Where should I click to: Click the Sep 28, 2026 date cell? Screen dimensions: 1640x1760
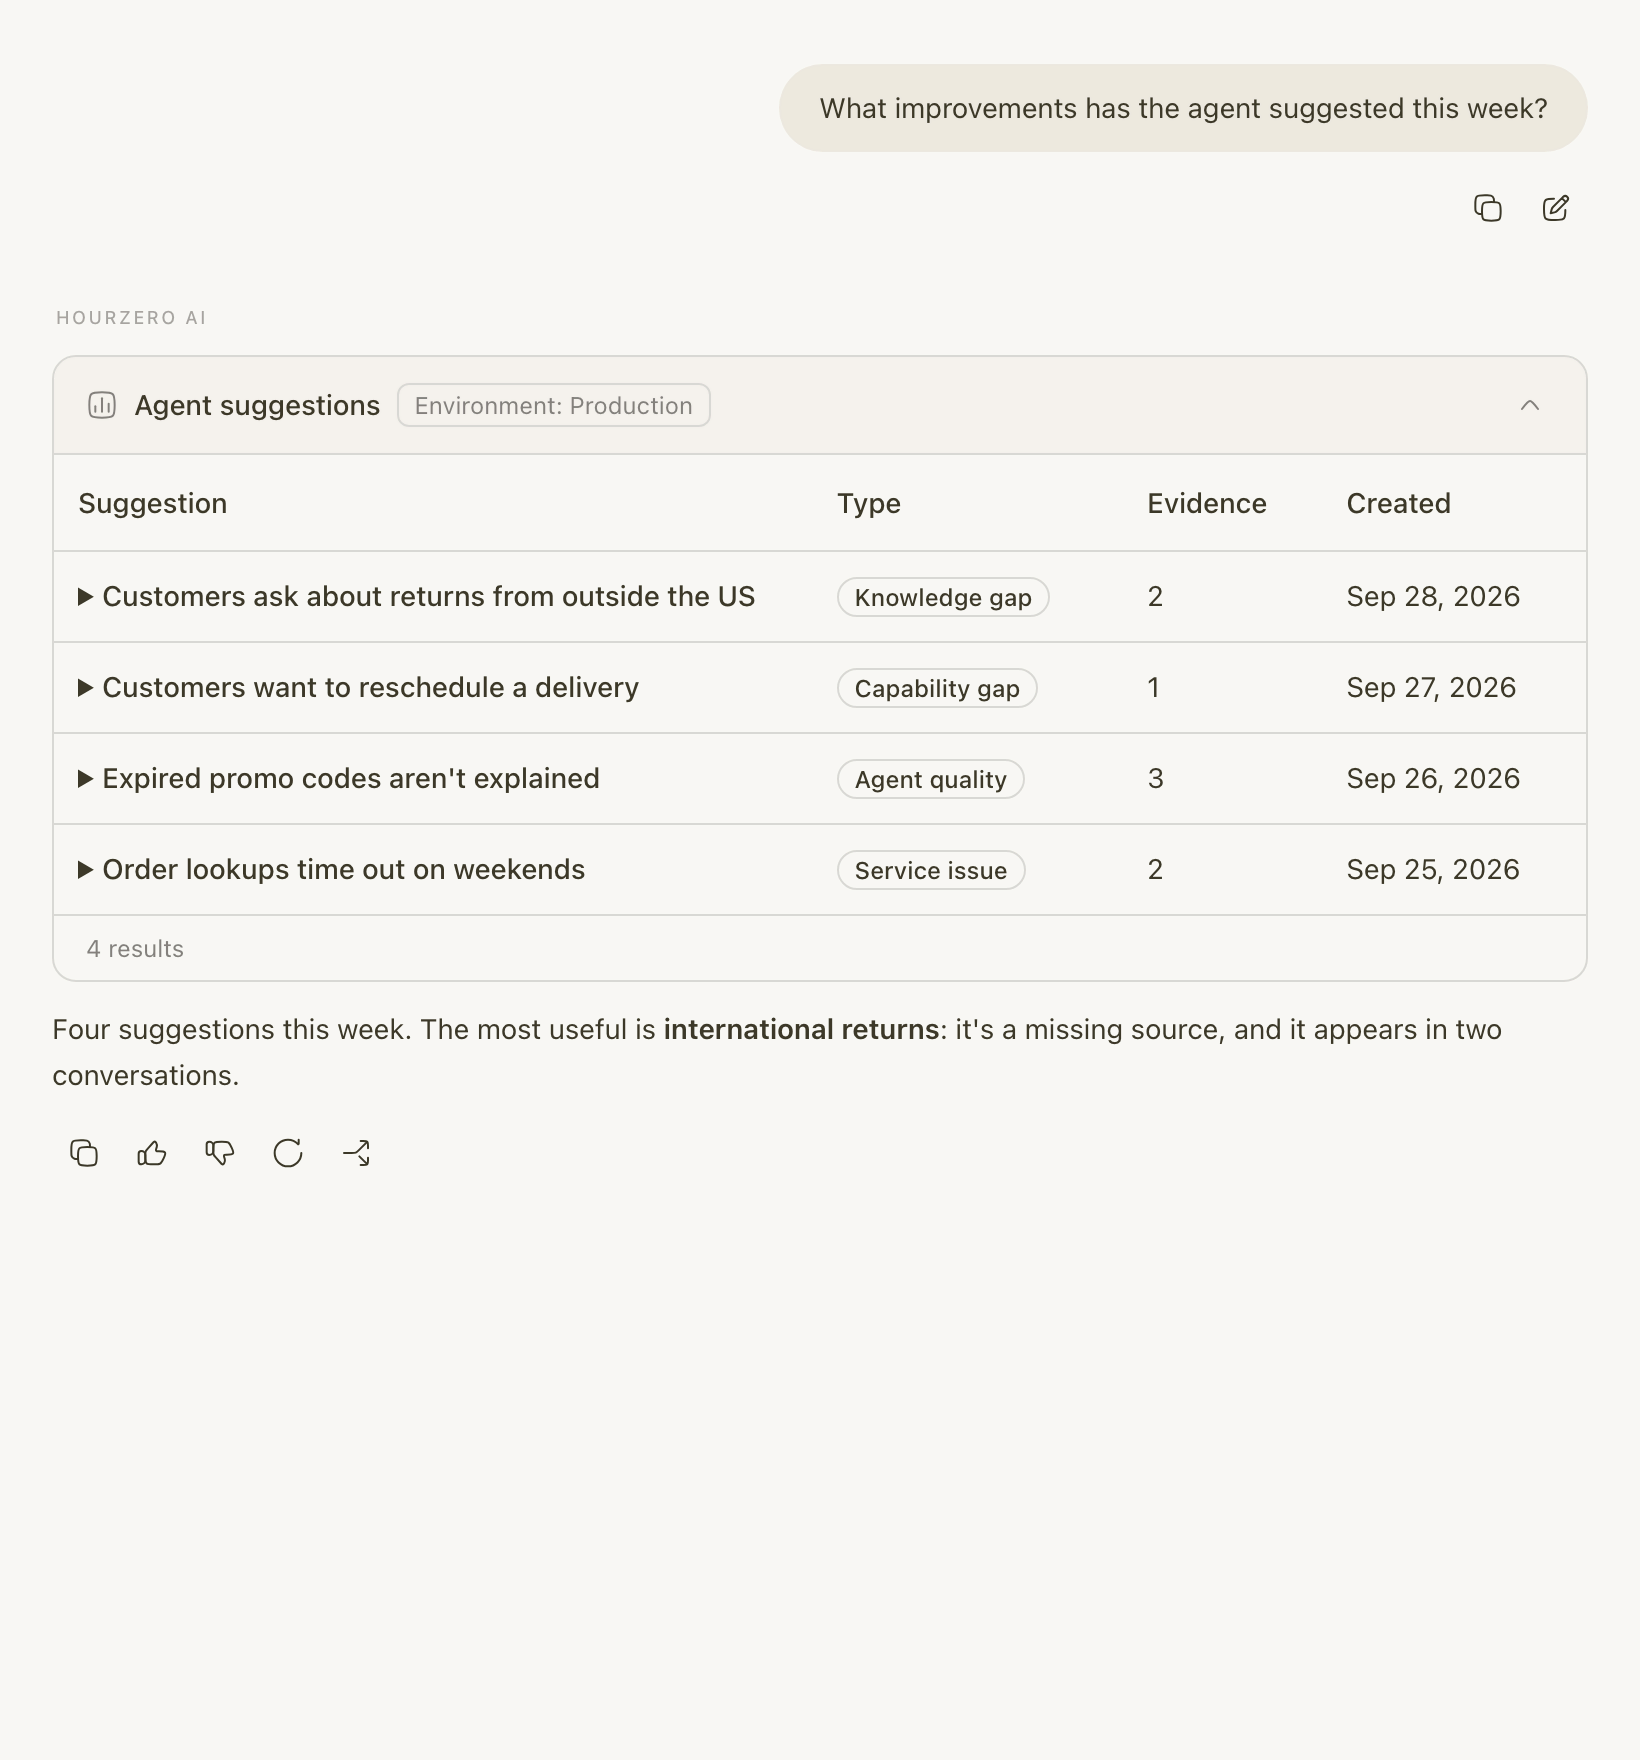coord(1433,597)
